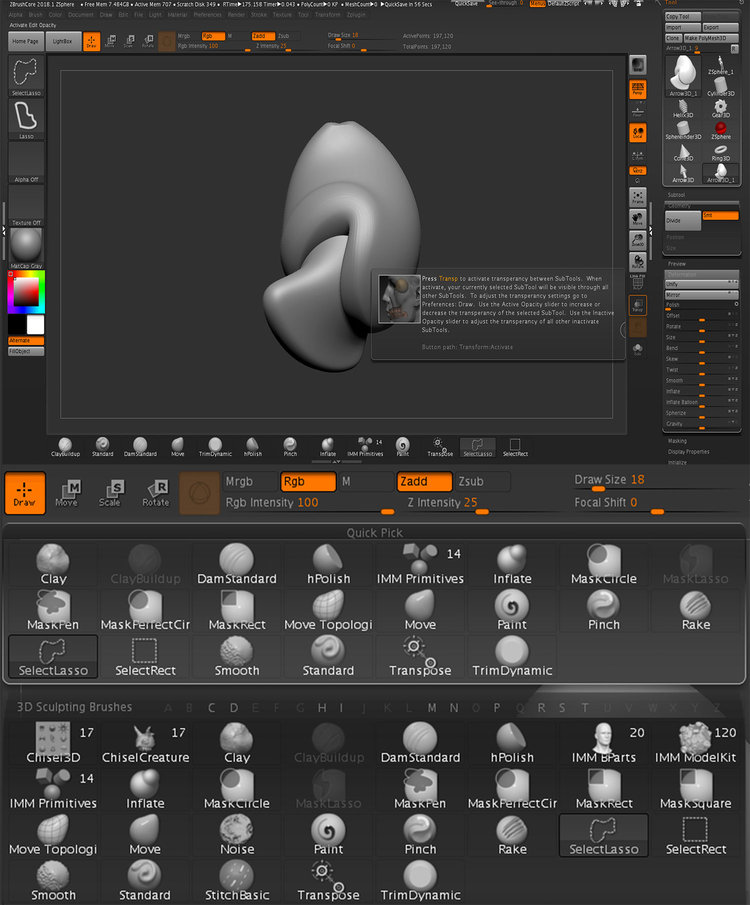Click the white secondary color swatch
This screenshot has width=750, height=905.
[x=35, y=325]
